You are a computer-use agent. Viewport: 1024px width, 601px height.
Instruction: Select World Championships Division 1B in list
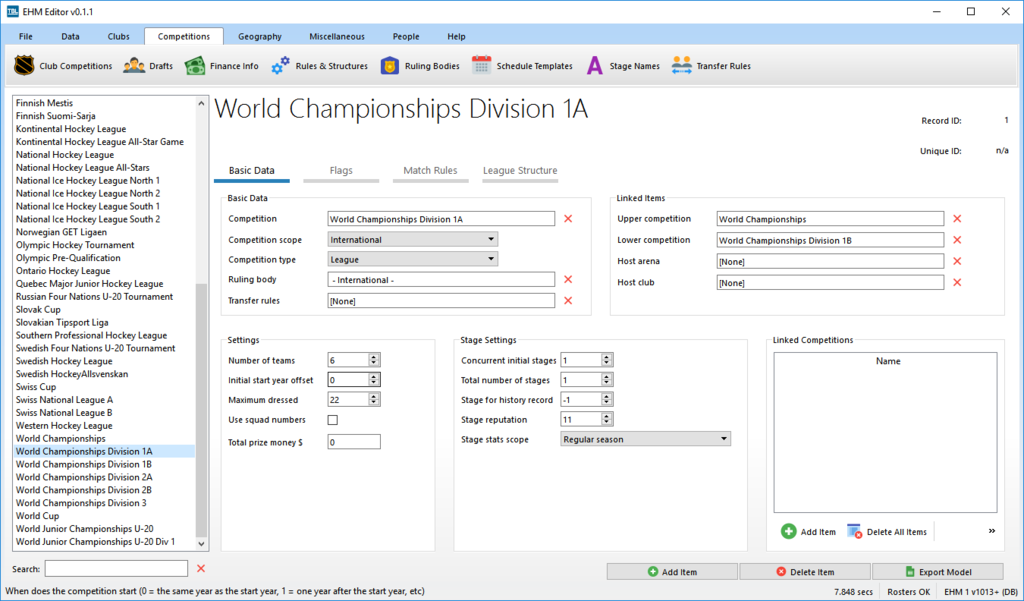104,464
